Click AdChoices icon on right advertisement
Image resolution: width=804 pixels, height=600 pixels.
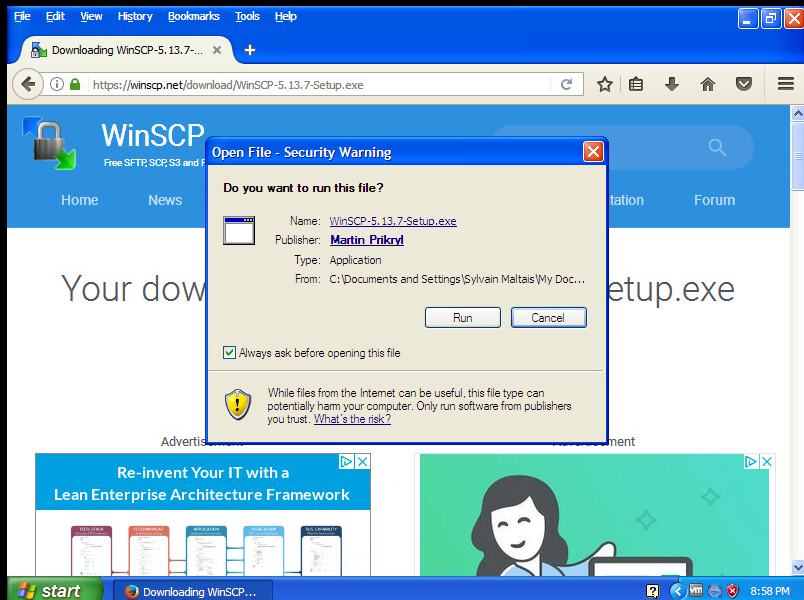pos(751,462)
